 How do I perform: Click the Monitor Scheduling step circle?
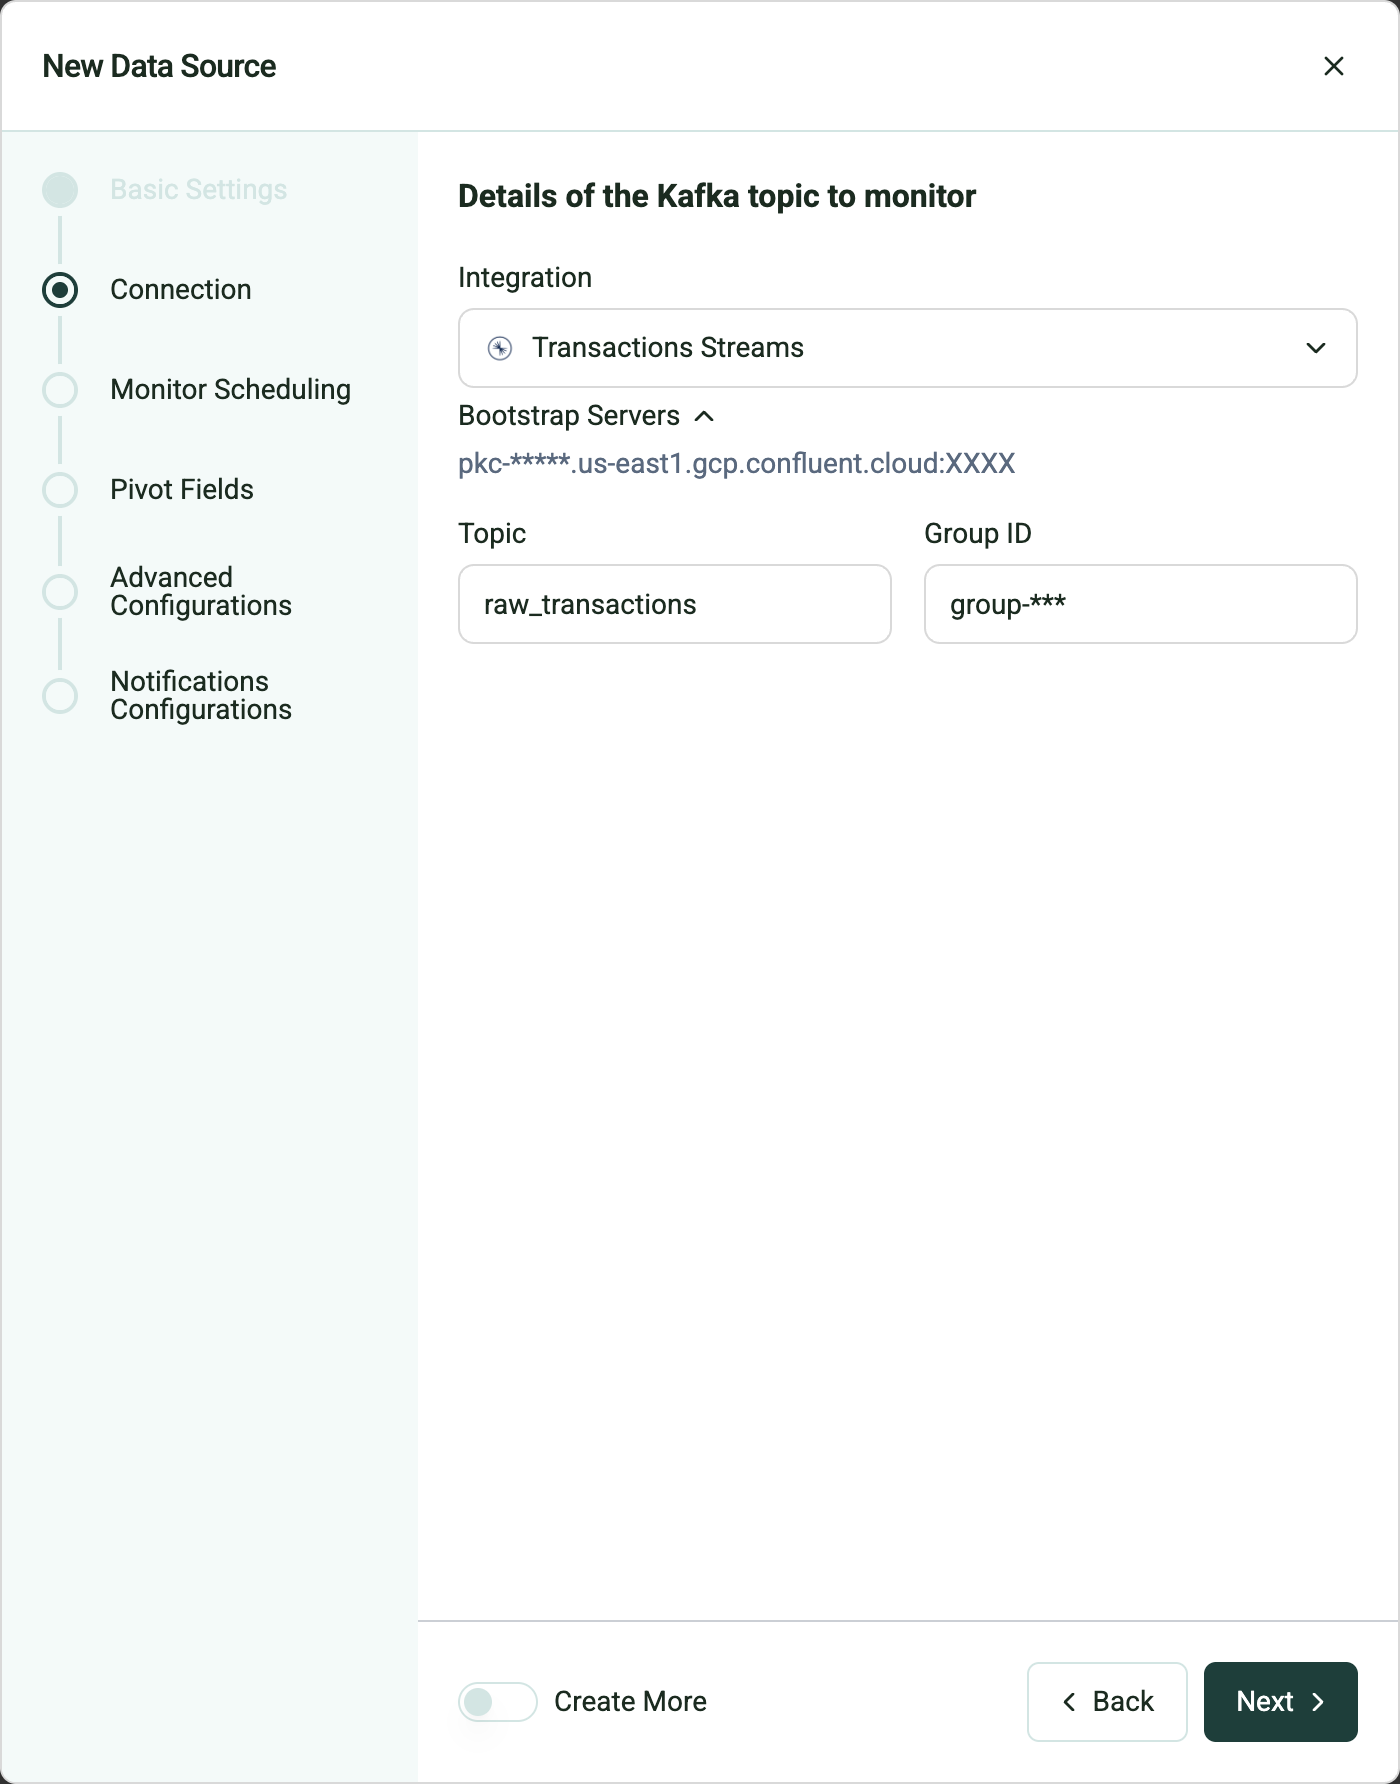pos(60,390)
